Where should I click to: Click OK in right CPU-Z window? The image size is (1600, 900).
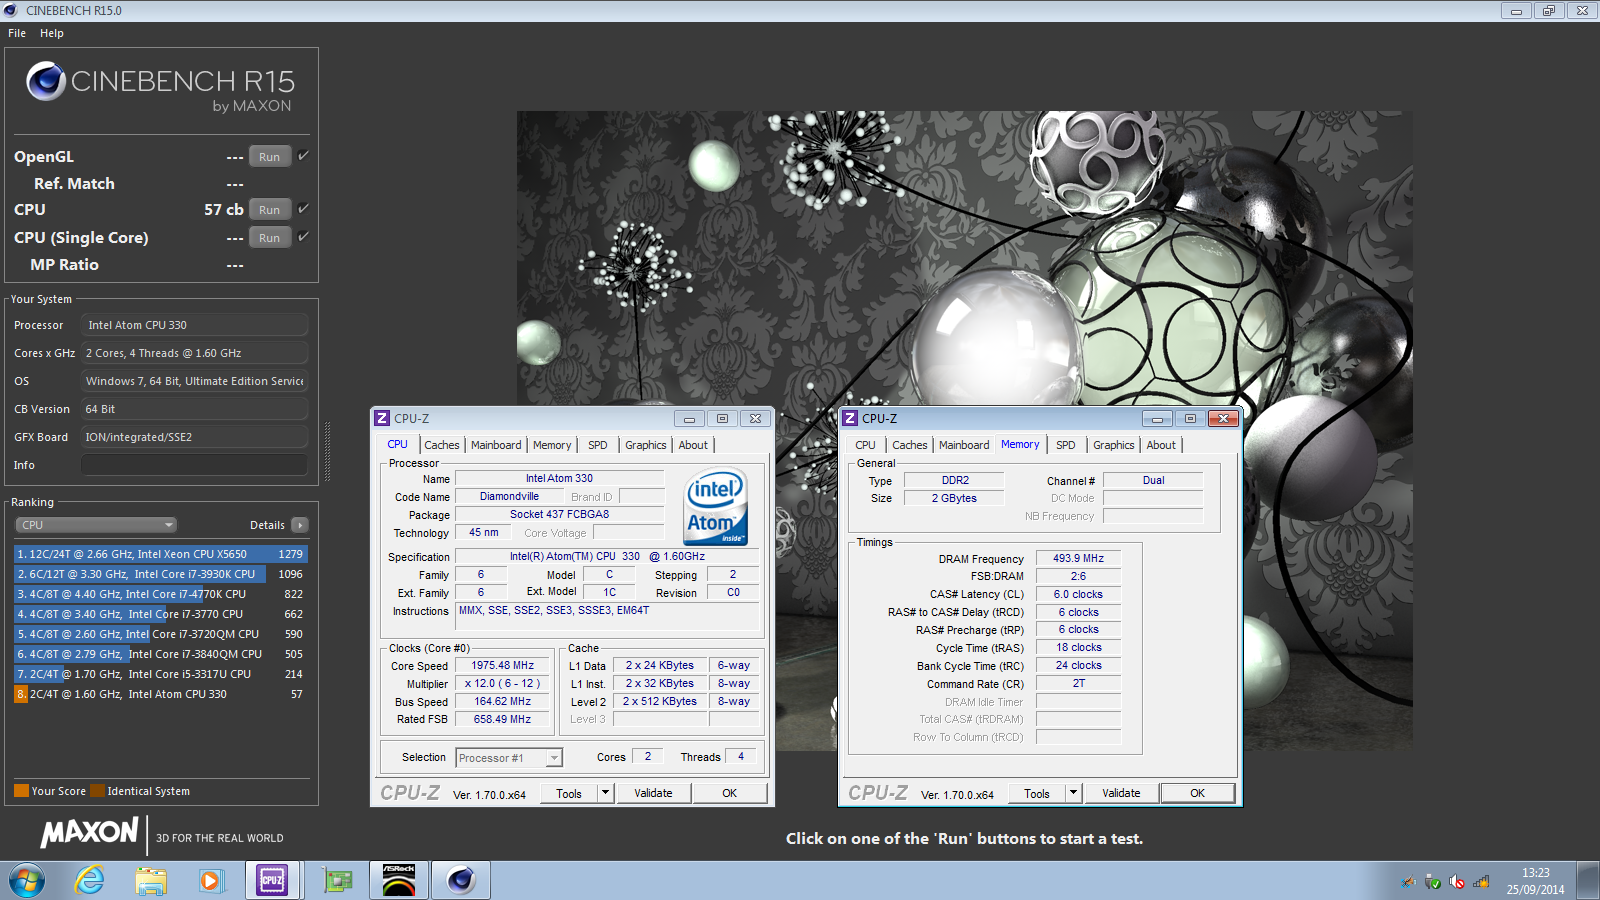point(1198,793)
